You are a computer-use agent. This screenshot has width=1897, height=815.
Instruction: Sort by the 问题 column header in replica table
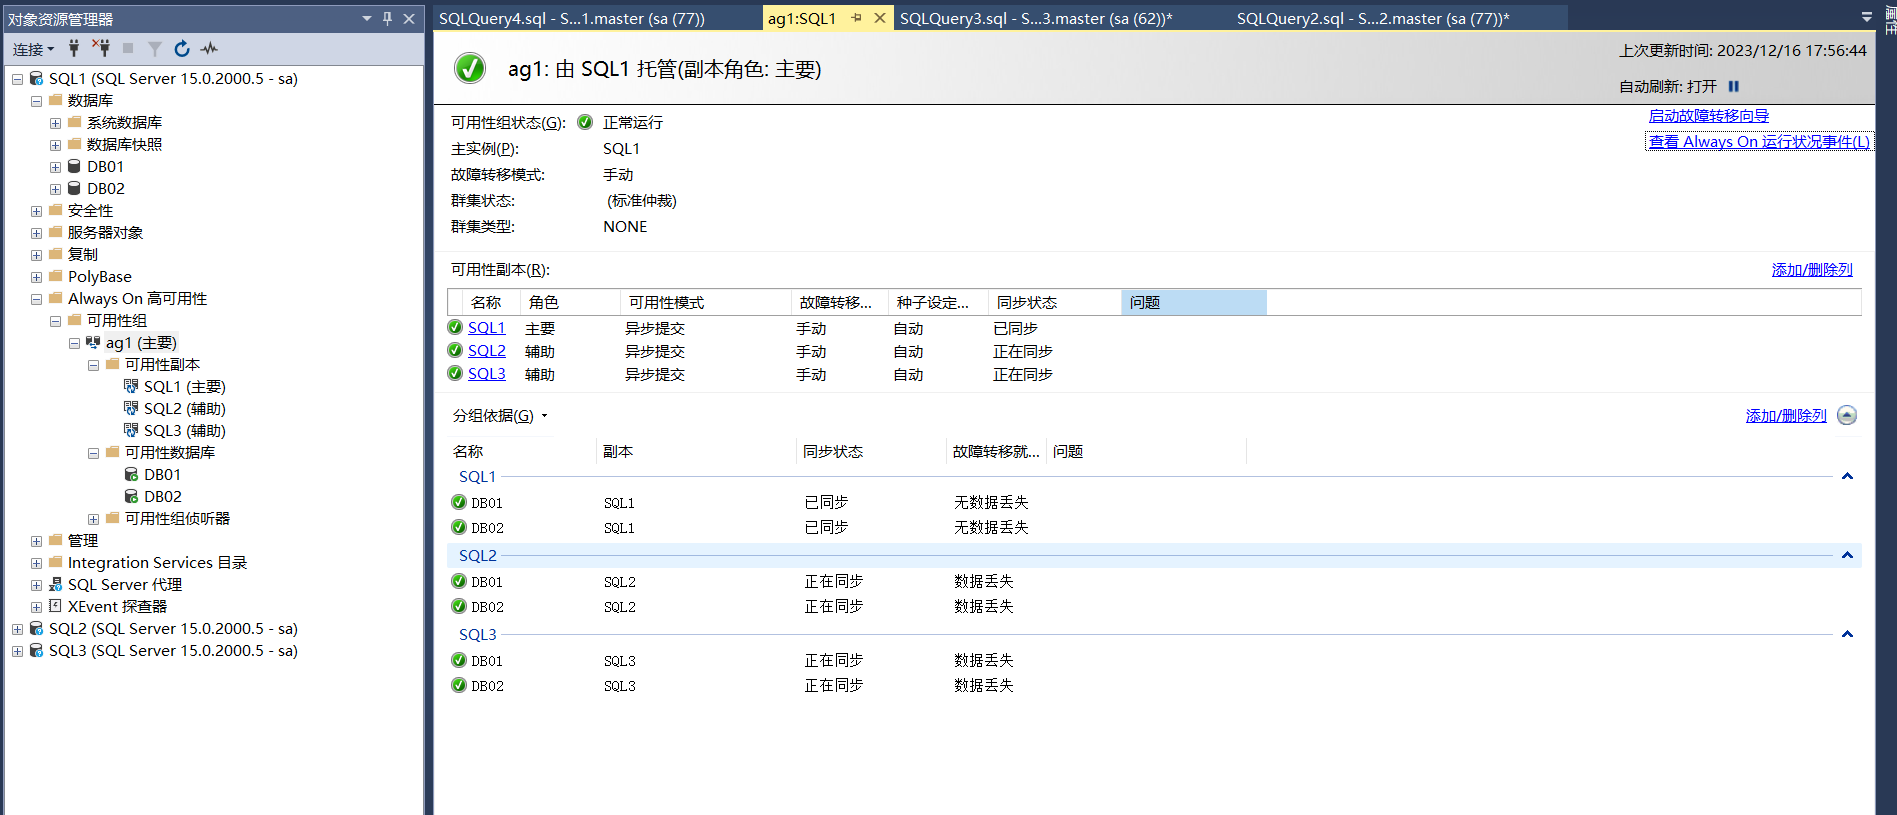pos(1194,303)
